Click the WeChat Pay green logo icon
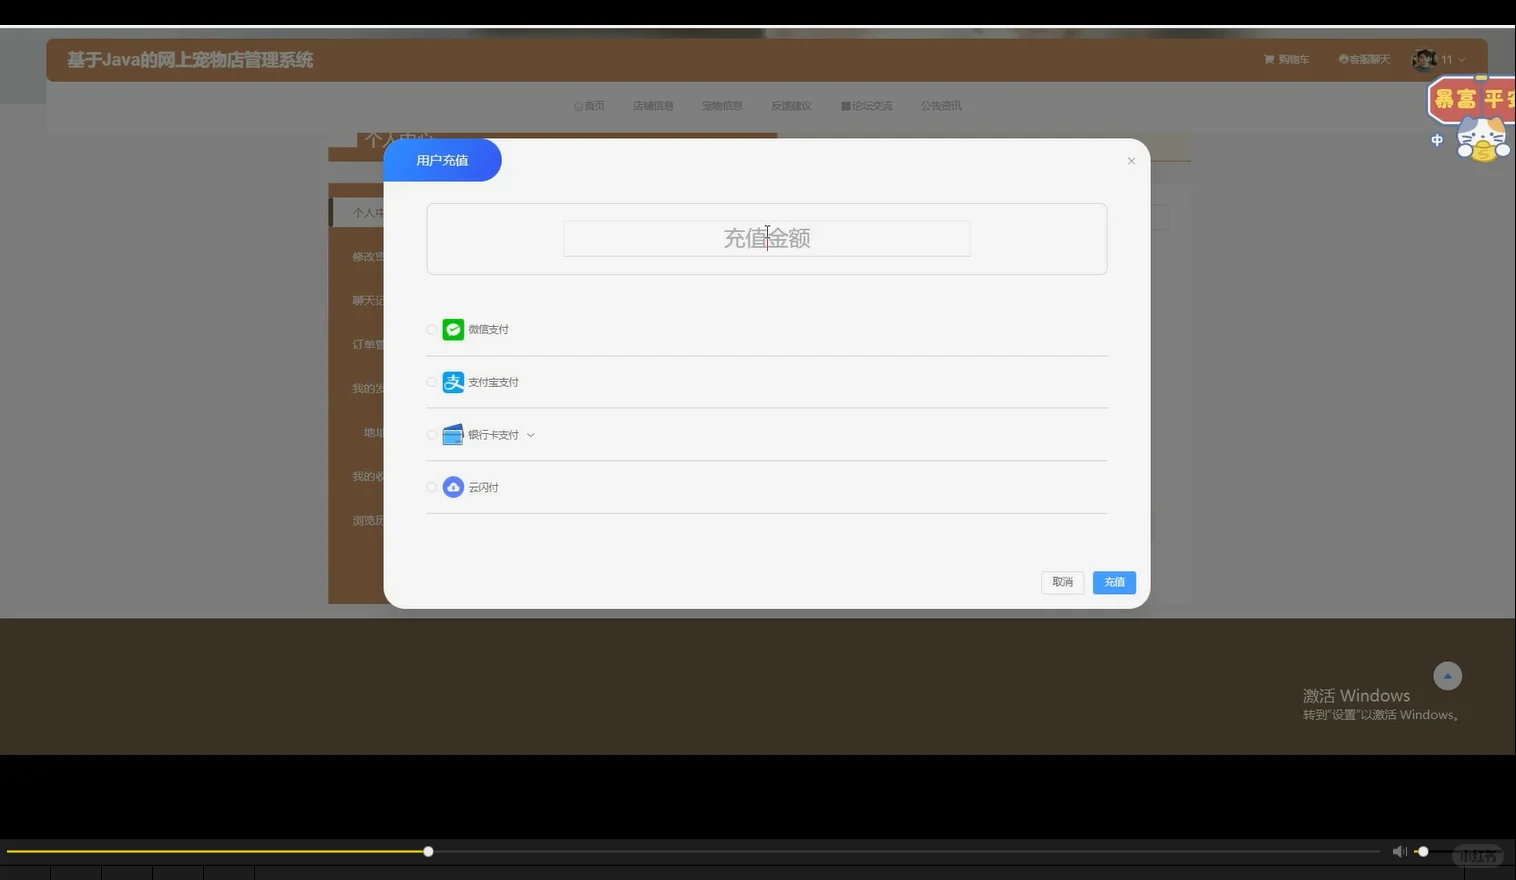This screenshot has height=880, width=1516. click(453, 329)
